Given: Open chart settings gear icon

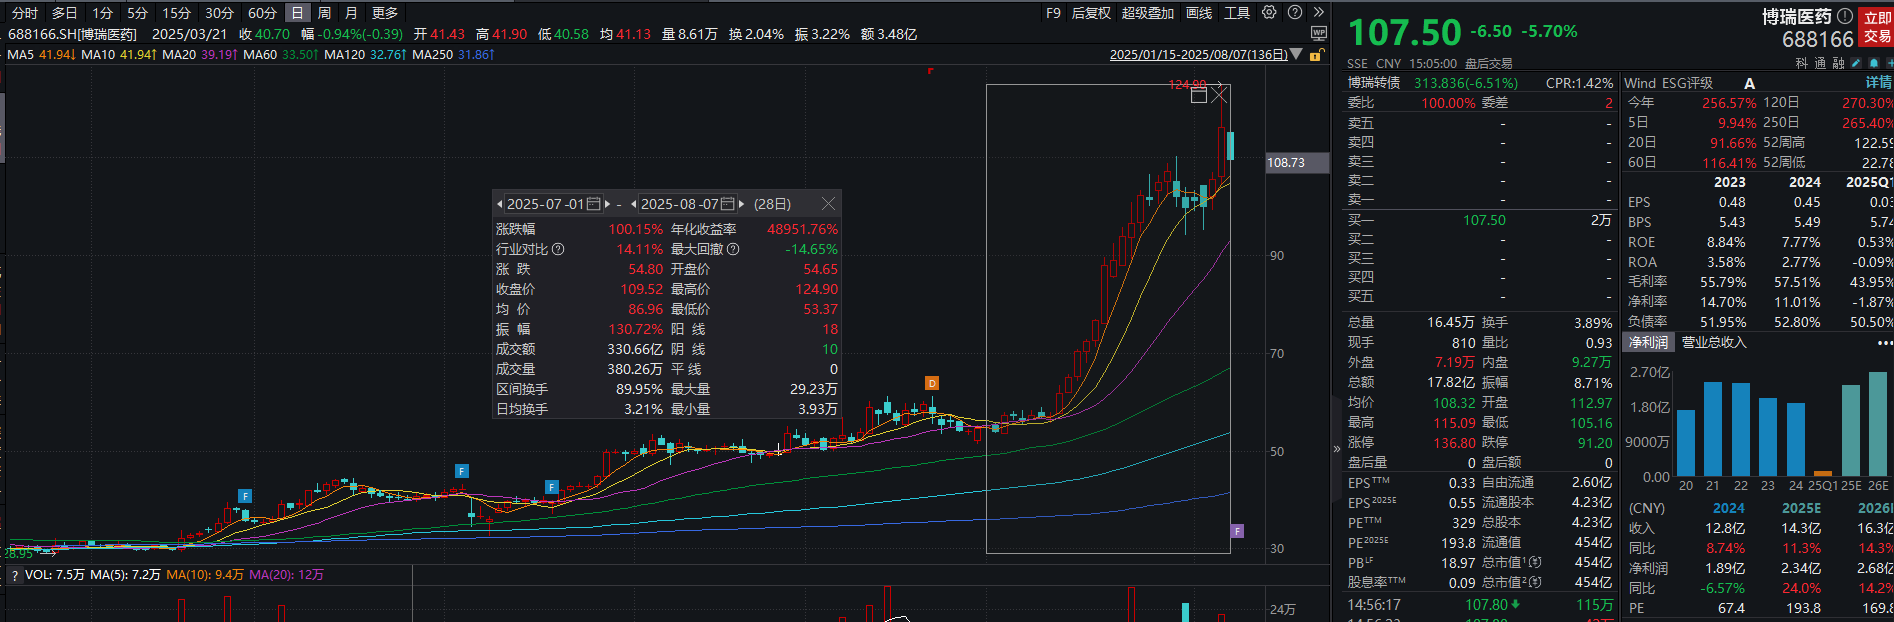Looking at the screenshot, I should pyautogui.click(x=1269, y=13).
